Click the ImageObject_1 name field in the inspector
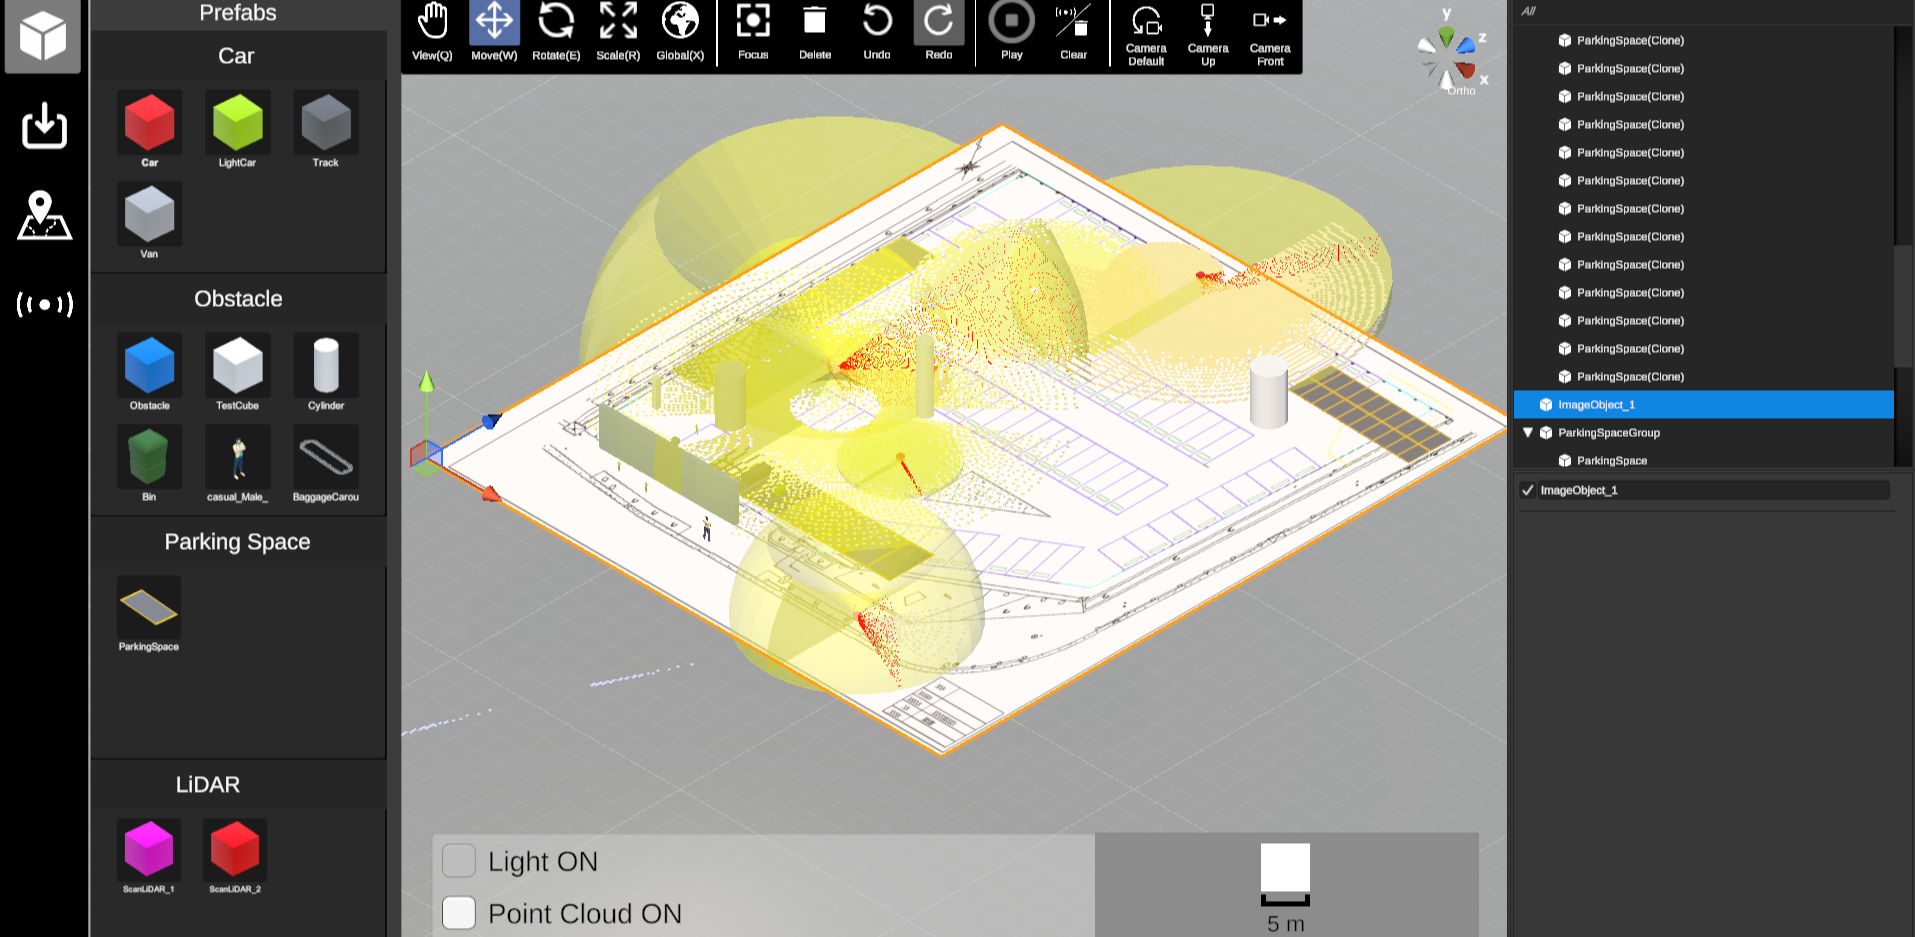Screen dimensions: 1915x937 pyautogui.click(x=1714, y=490)
